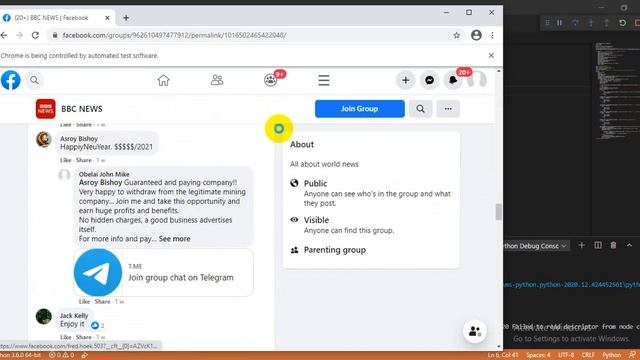Pause debugging in VS Code toolbar
The image size is (640, 360).
click(x=560, y=23)
